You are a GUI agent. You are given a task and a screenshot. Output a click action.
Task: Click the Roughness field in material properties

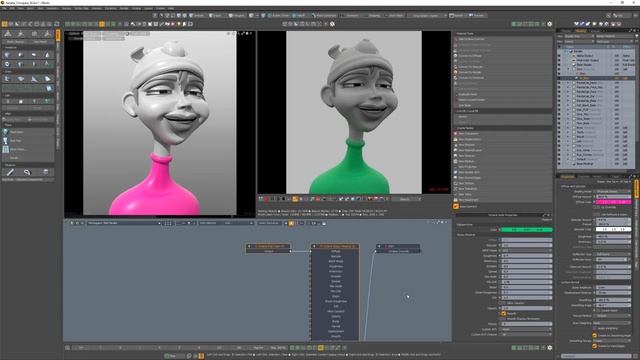tap(613, 236)
